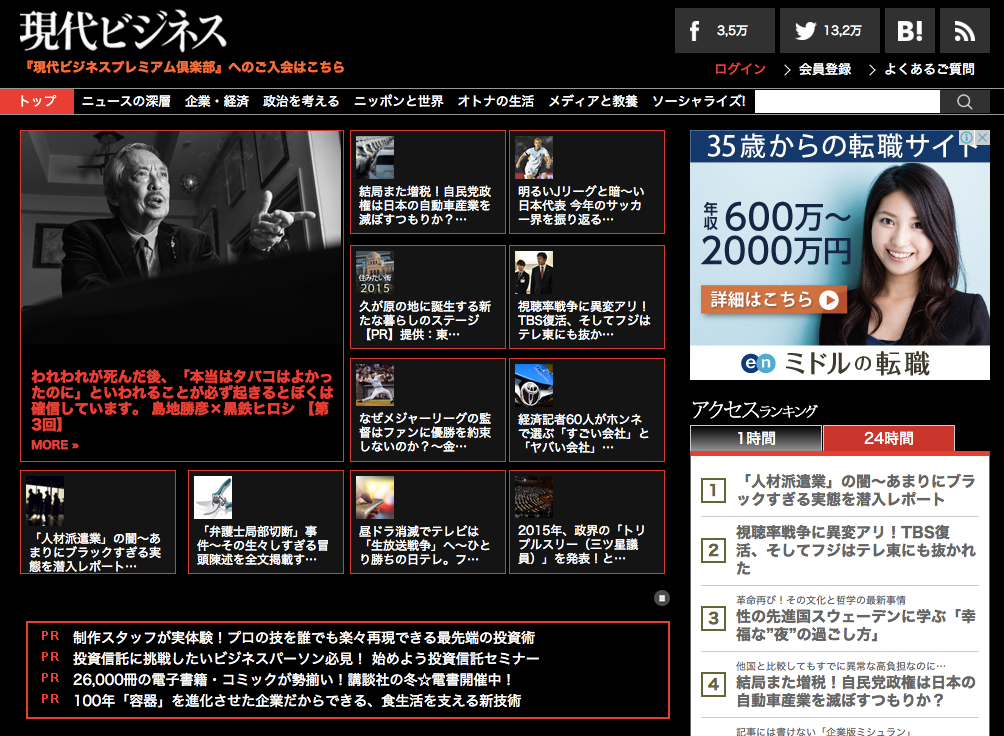The height and width of the screenshot is (736, 1004).
Task: Open the タバコ 島地勝彦×黒鉄ヒロシ headline
Action: [182, 400]
